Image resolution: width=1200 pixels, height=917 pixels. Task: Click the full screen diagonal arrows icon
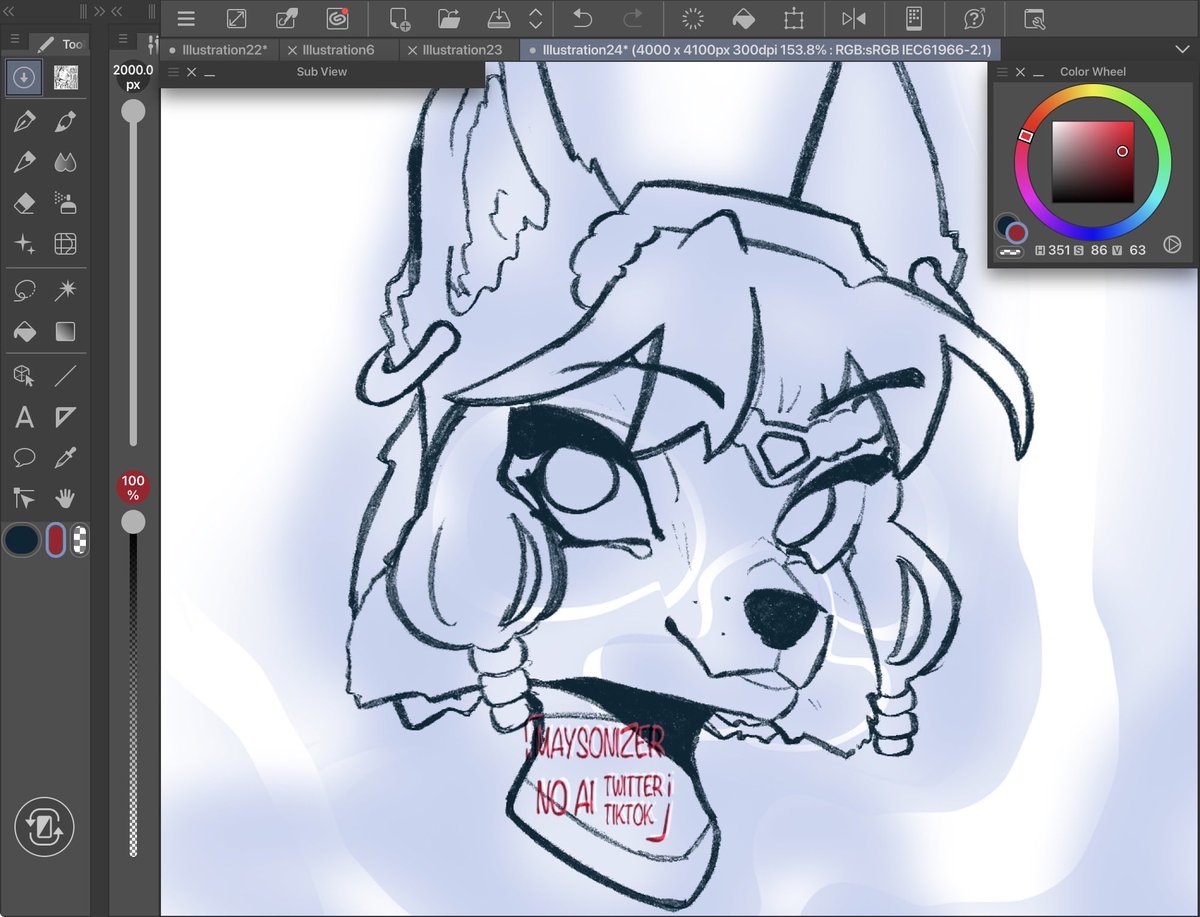click(x=236, y=18)
